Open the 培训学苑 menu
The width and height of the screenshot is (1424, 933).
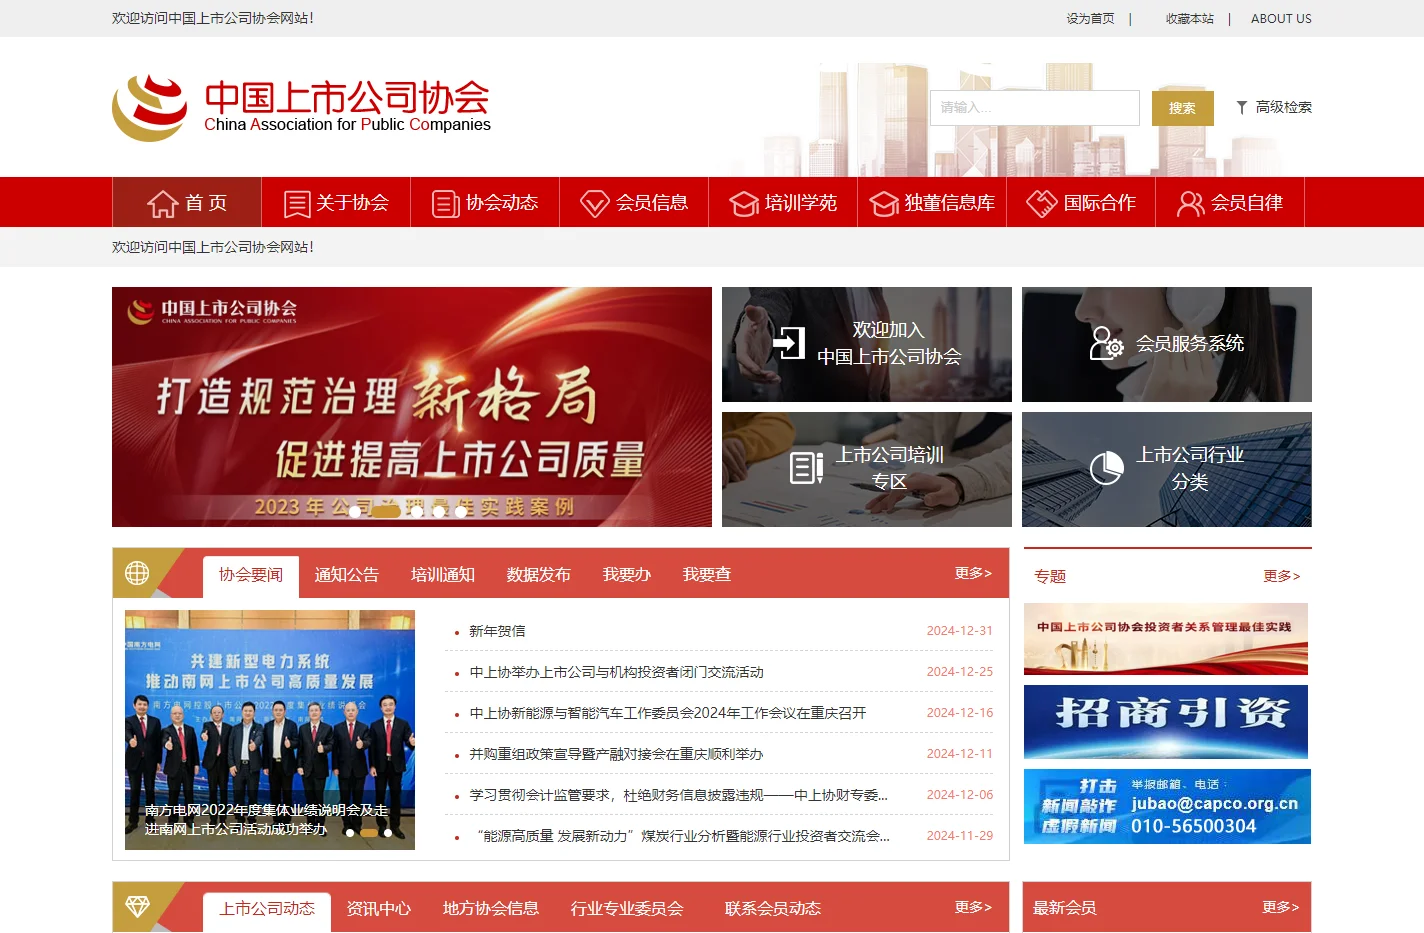tap(783, 202)
